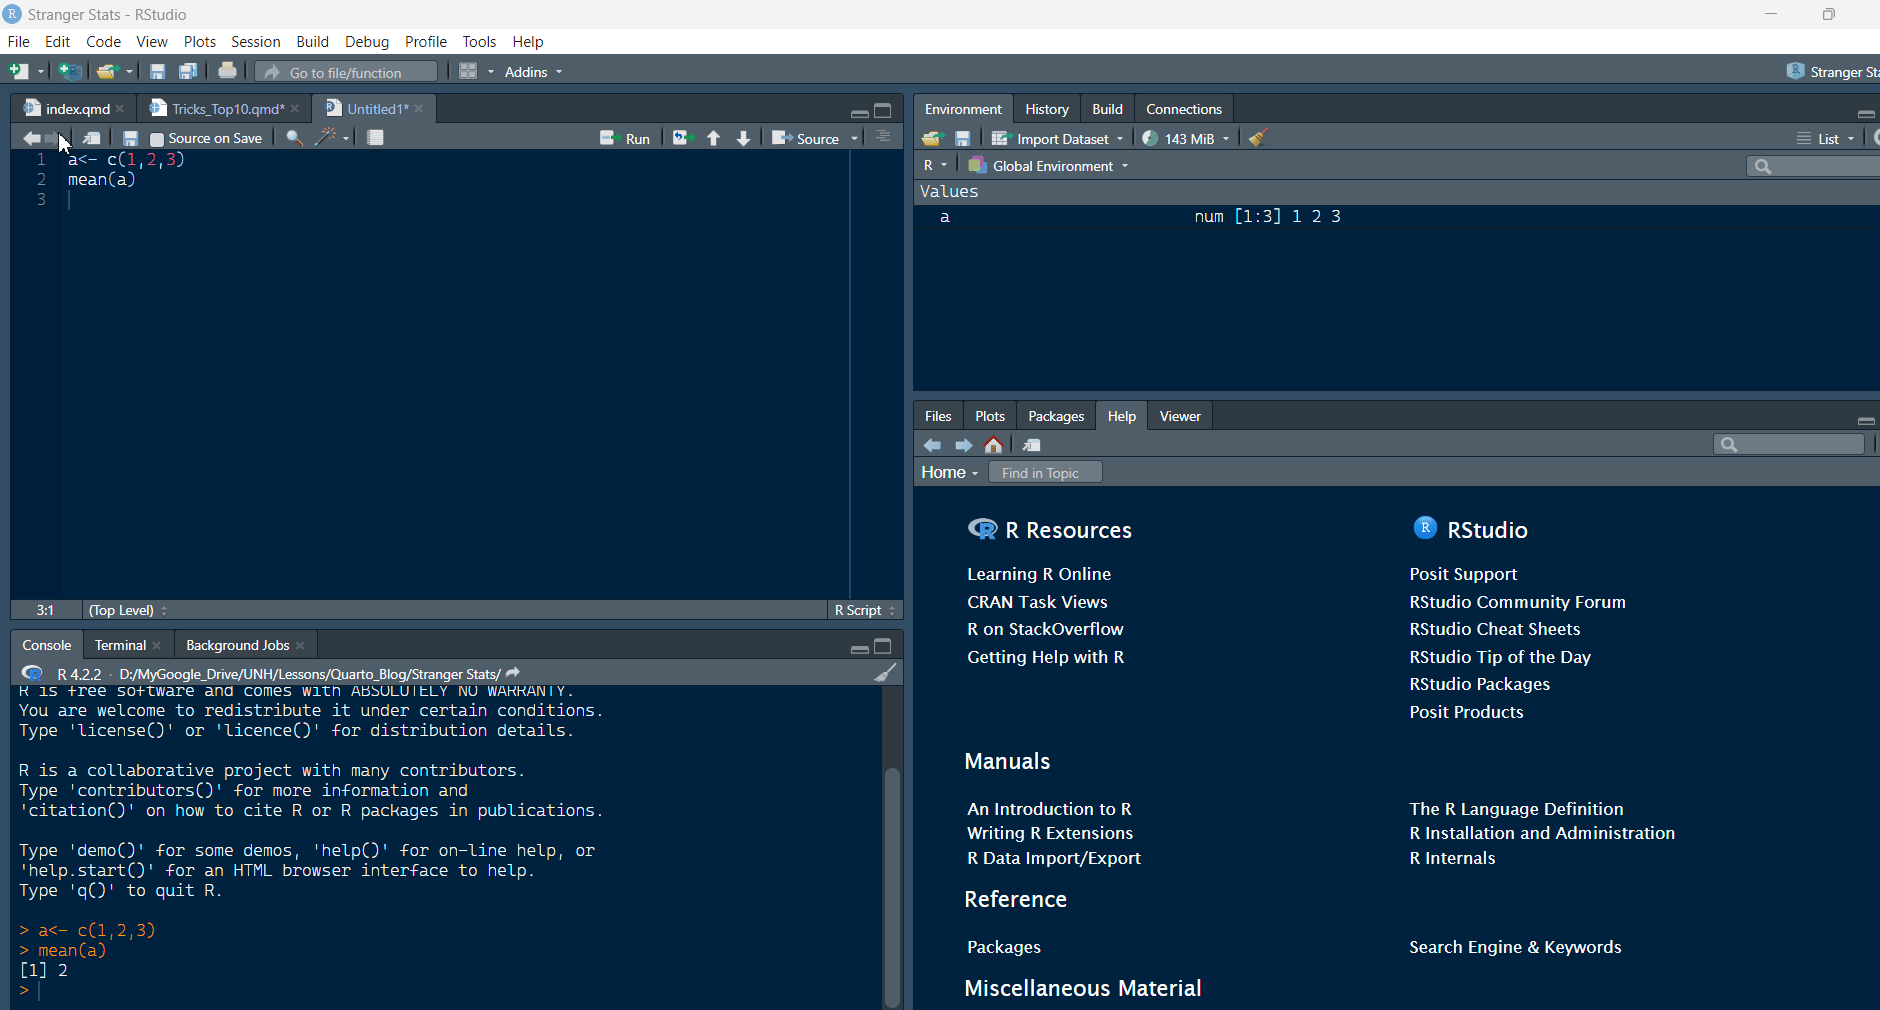Screen dimensions: 1880x1010
Task: Open the (Top Level) scope selector
Action: click(x=128, y=610)
